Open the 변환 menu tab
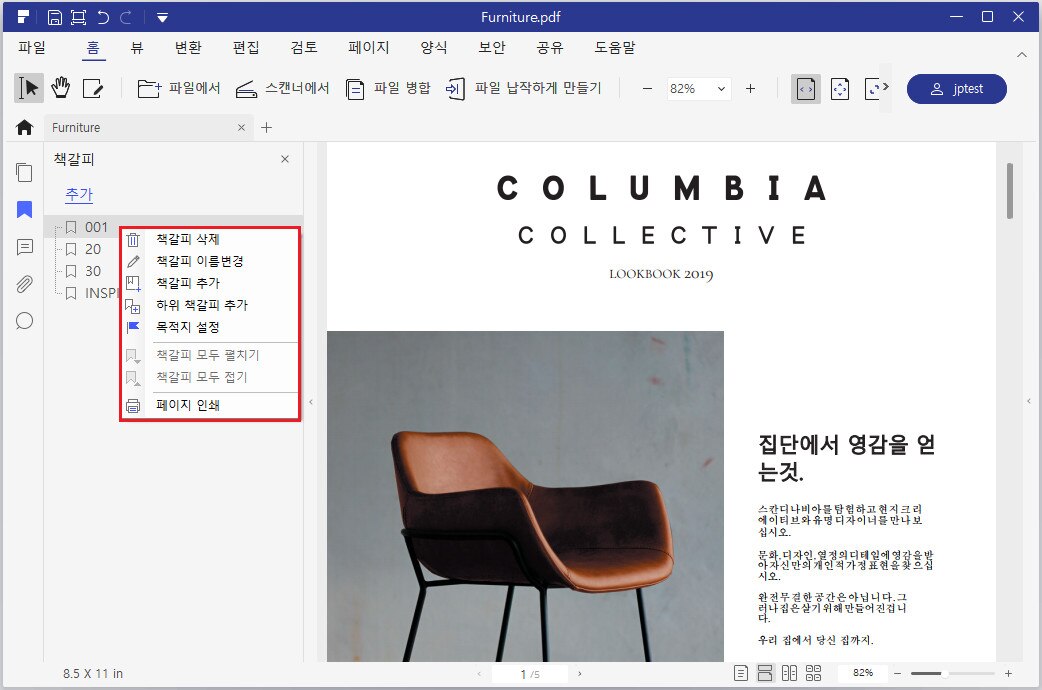 coord(188,48)
